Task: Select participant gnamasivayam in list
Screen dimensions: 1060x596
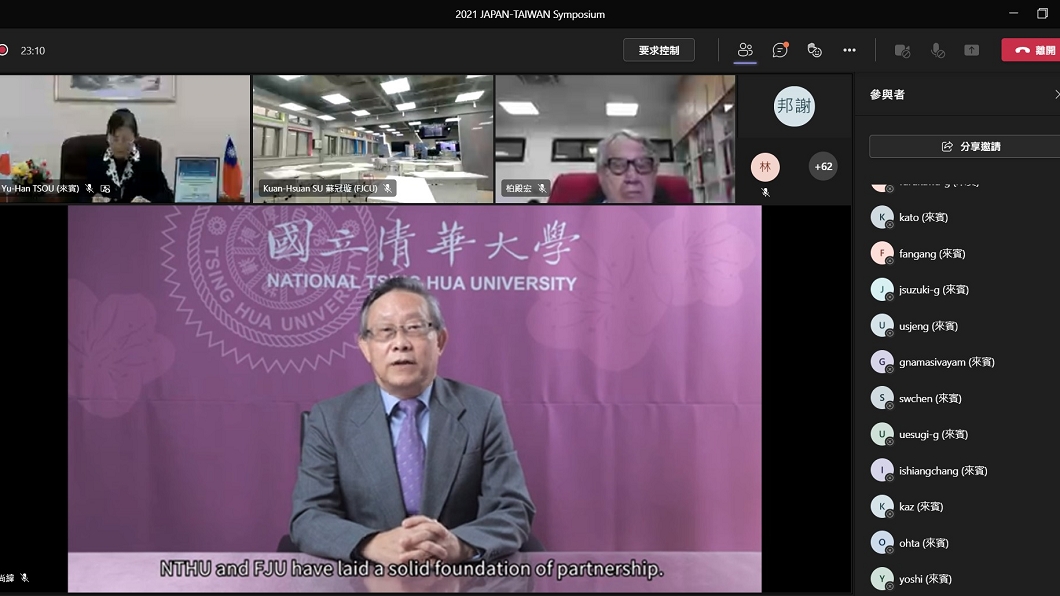Action: 964,362
